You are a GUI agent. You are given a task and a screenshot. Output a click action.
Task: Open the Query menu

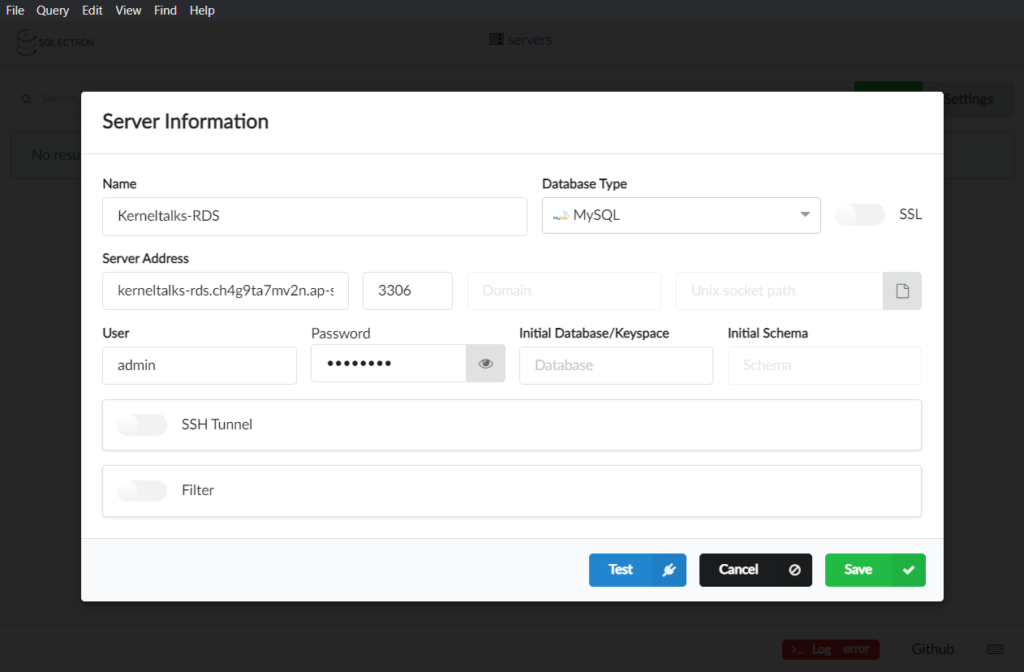tap(52, 10)
